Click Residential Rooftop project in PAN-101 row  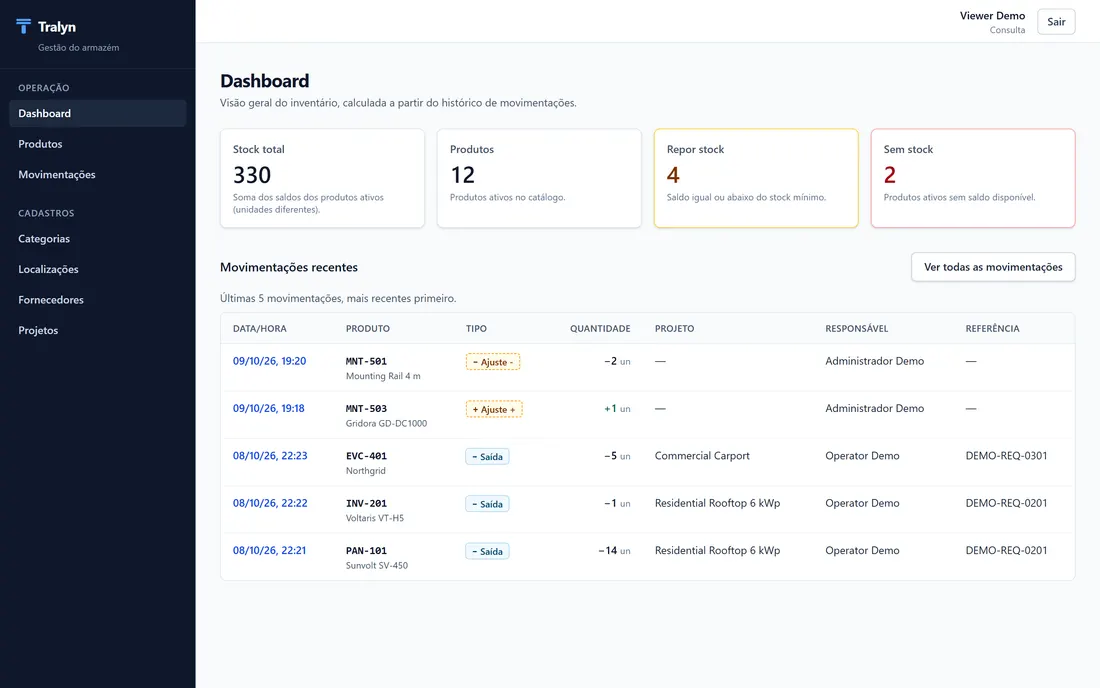click(717, 551)
